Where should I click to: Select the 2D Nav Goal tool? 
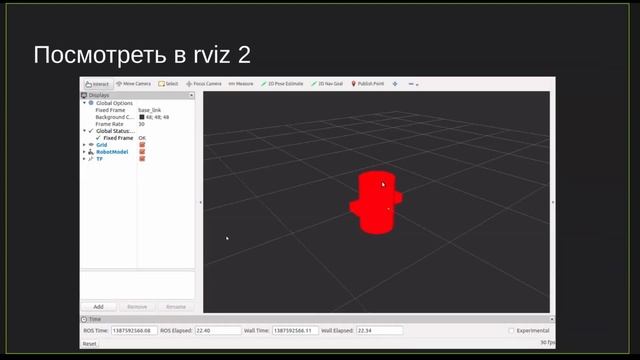[327, 84]
